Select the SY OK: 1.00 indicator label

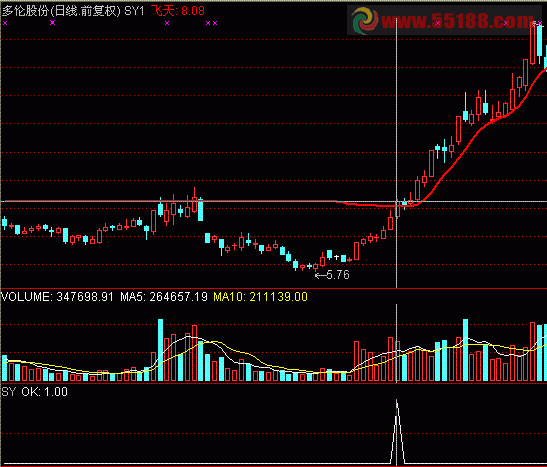[x=35, y=392]
